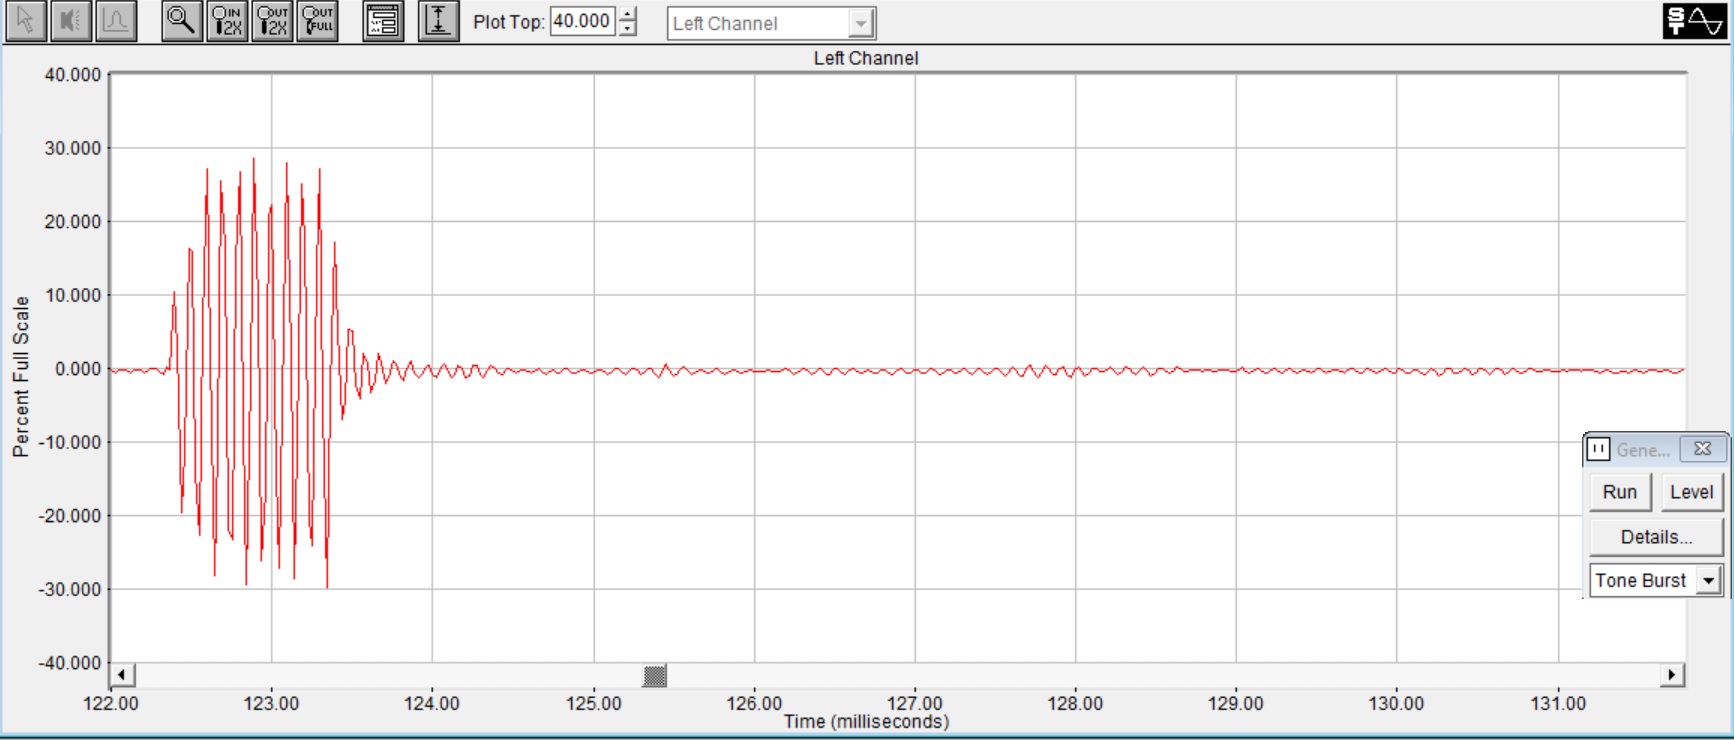Click the 125.00 time axis label

tap(594, 703)
